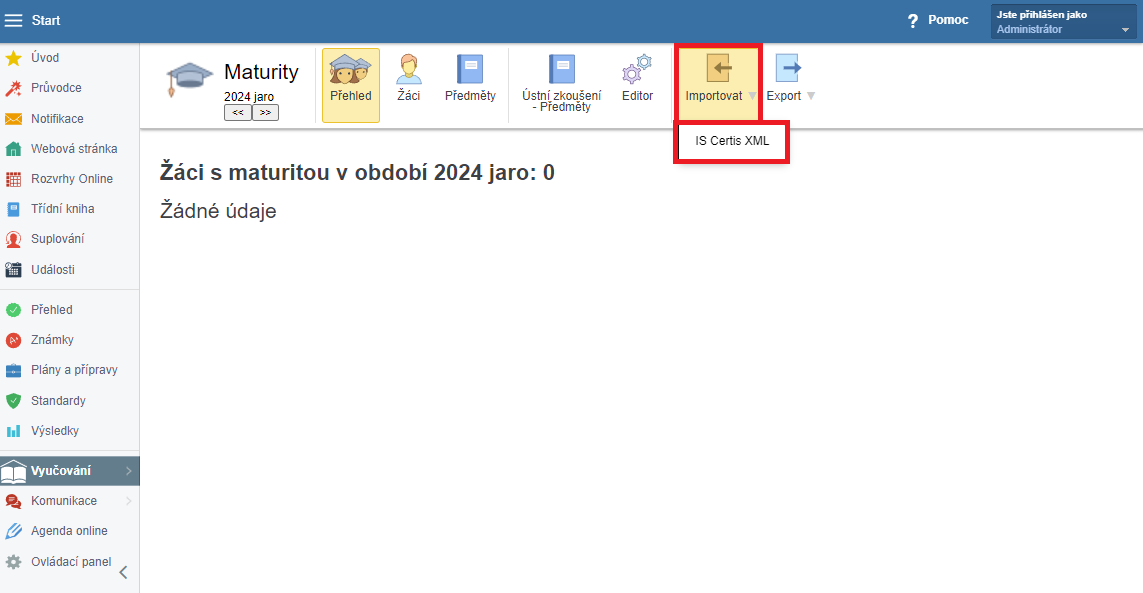
Task: Open Ovládací panel sidebar entry
Action: (69, 562)
